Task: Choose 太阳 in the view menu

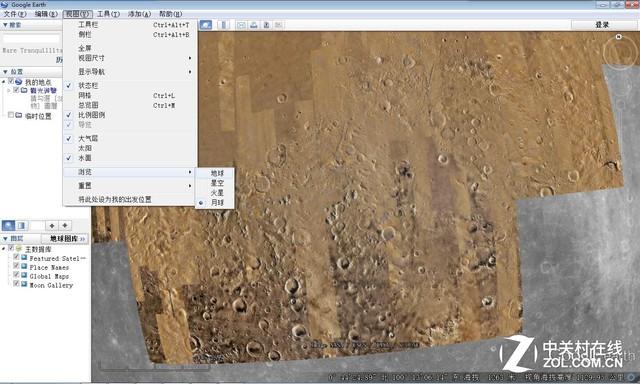Action: click(130, 148)
